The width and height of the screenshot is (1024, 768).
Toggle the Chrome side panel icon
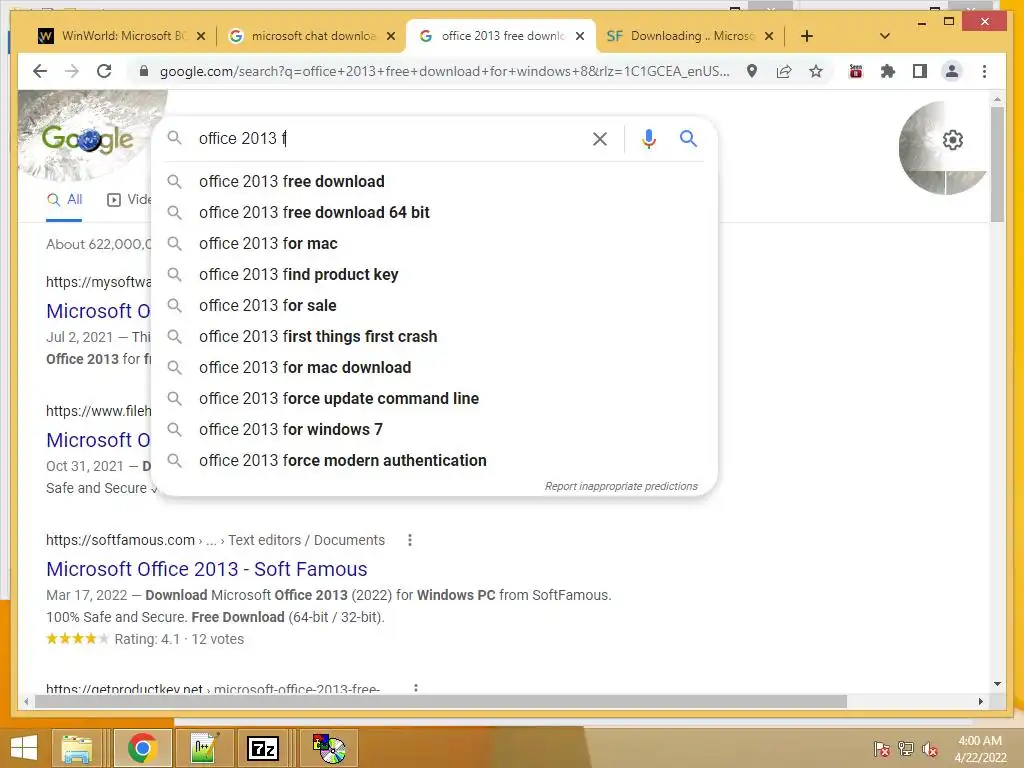coord(920,71)
